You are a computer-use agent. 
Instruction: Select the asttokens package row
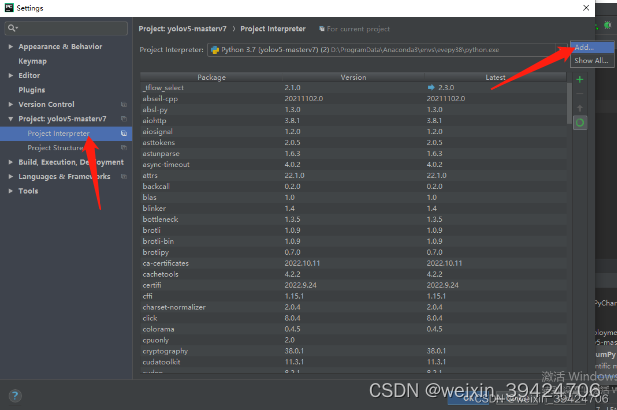click(353, 142)
